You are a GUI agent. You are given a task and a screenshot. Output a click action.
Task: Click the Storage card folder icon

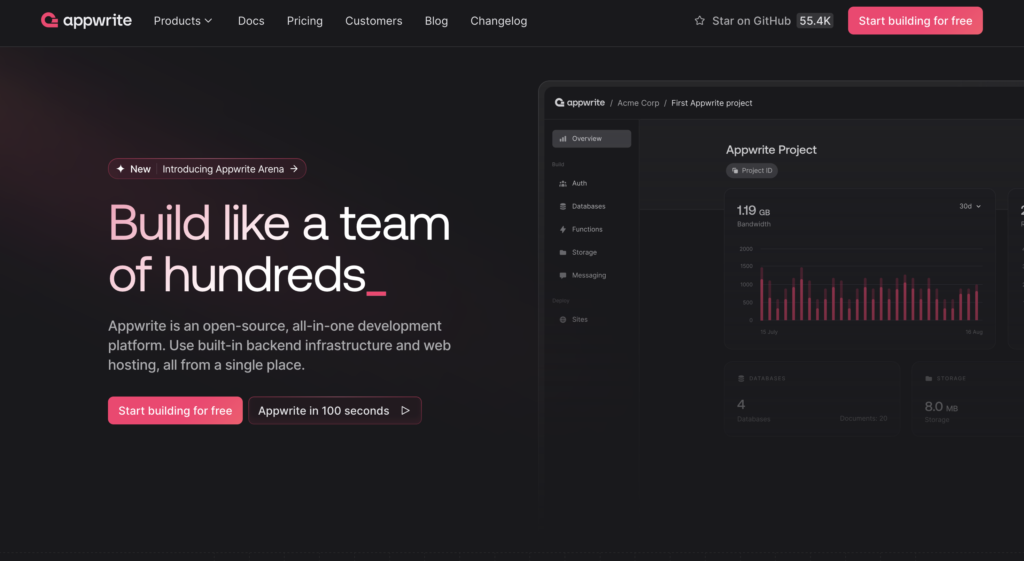pyautogui.click(x=929, y=379)
